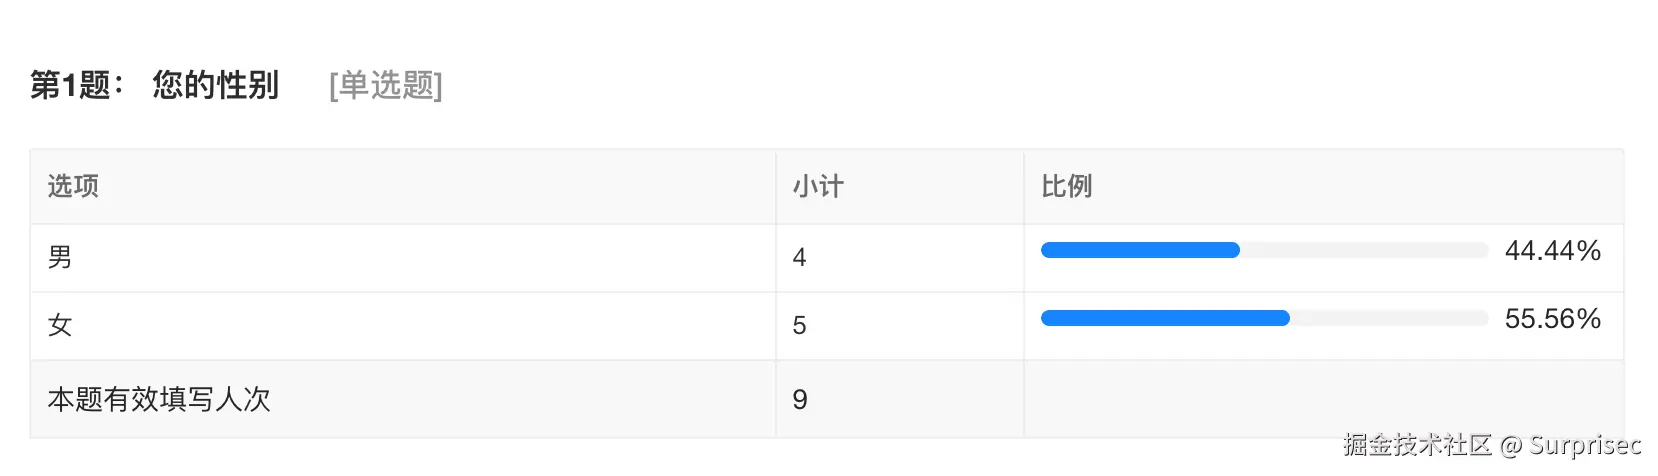Click the 您的性别 question text
1658x476 pixels.
point(215,85)
